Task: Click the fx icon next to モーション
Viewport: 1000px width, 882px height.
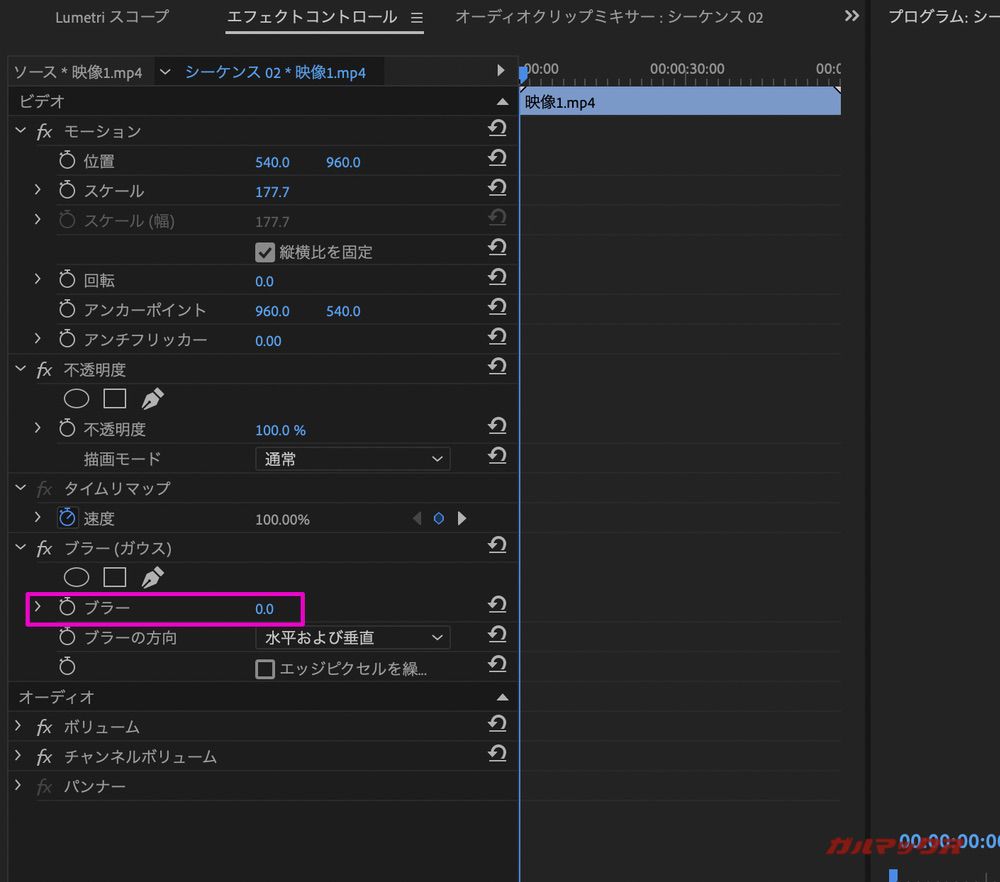Action: [x=43, y=131]
